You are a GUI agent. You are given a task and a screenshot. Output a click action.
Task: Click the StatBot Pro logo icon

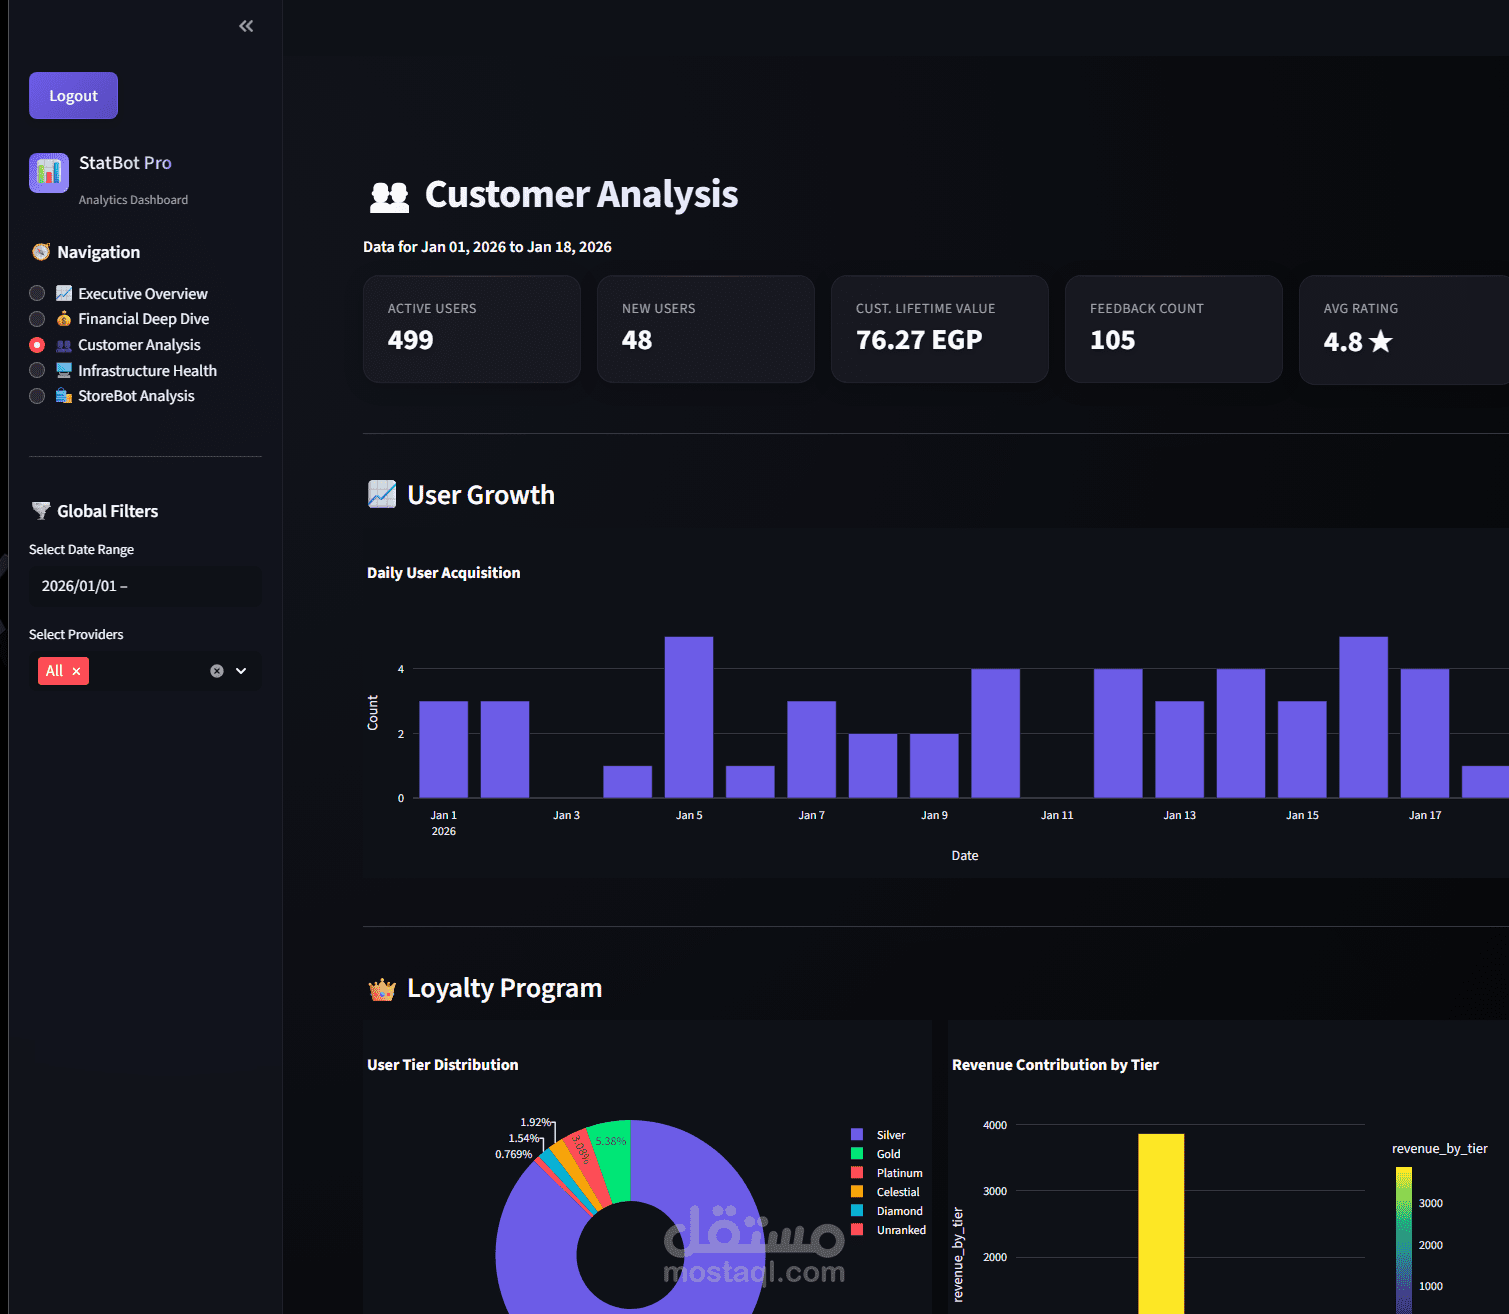click(49, 173)
